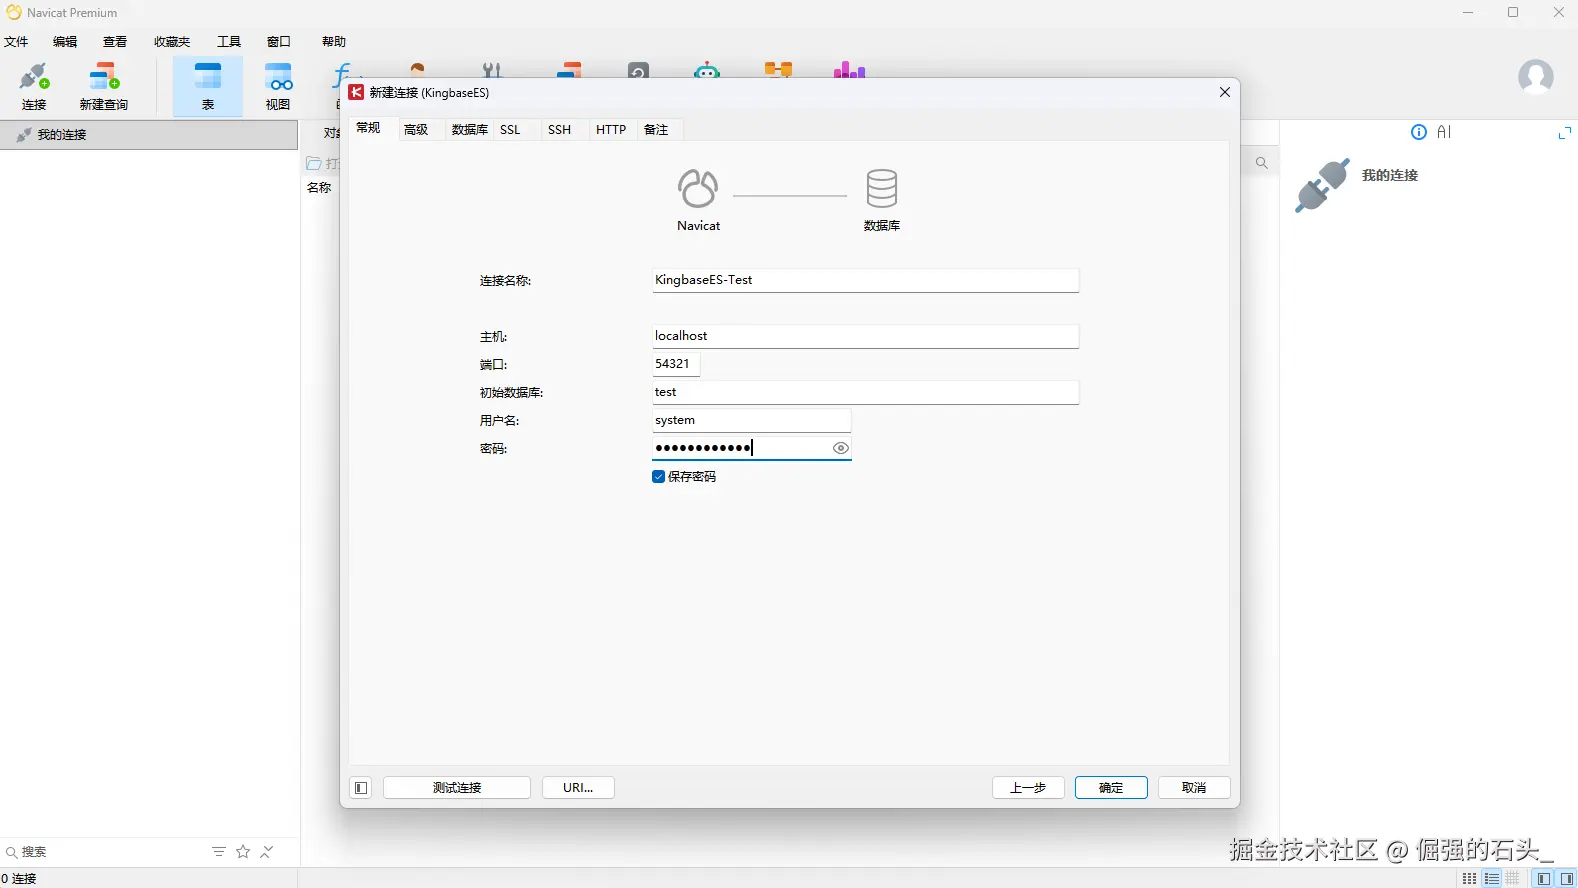
Task: Open the 编辑 menu
Action: (x=65, y=42)
